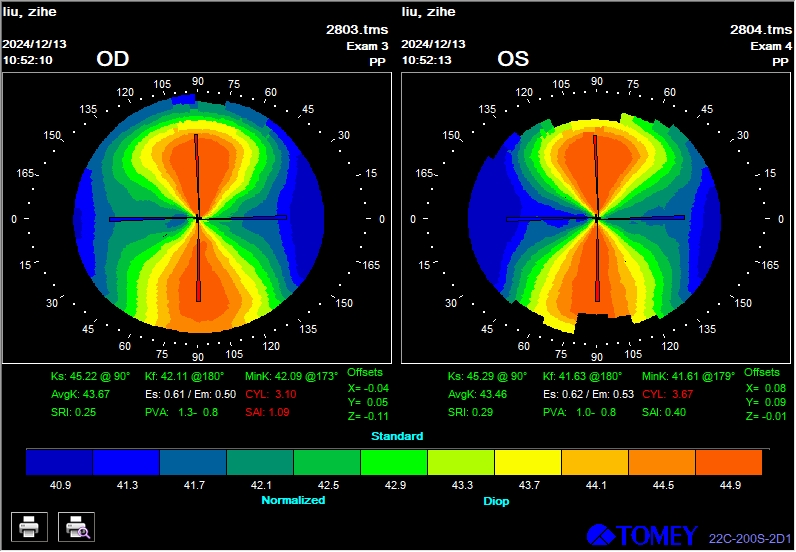
Task: Select the 40.9 dark blue swatch
Action: [59, 461]
